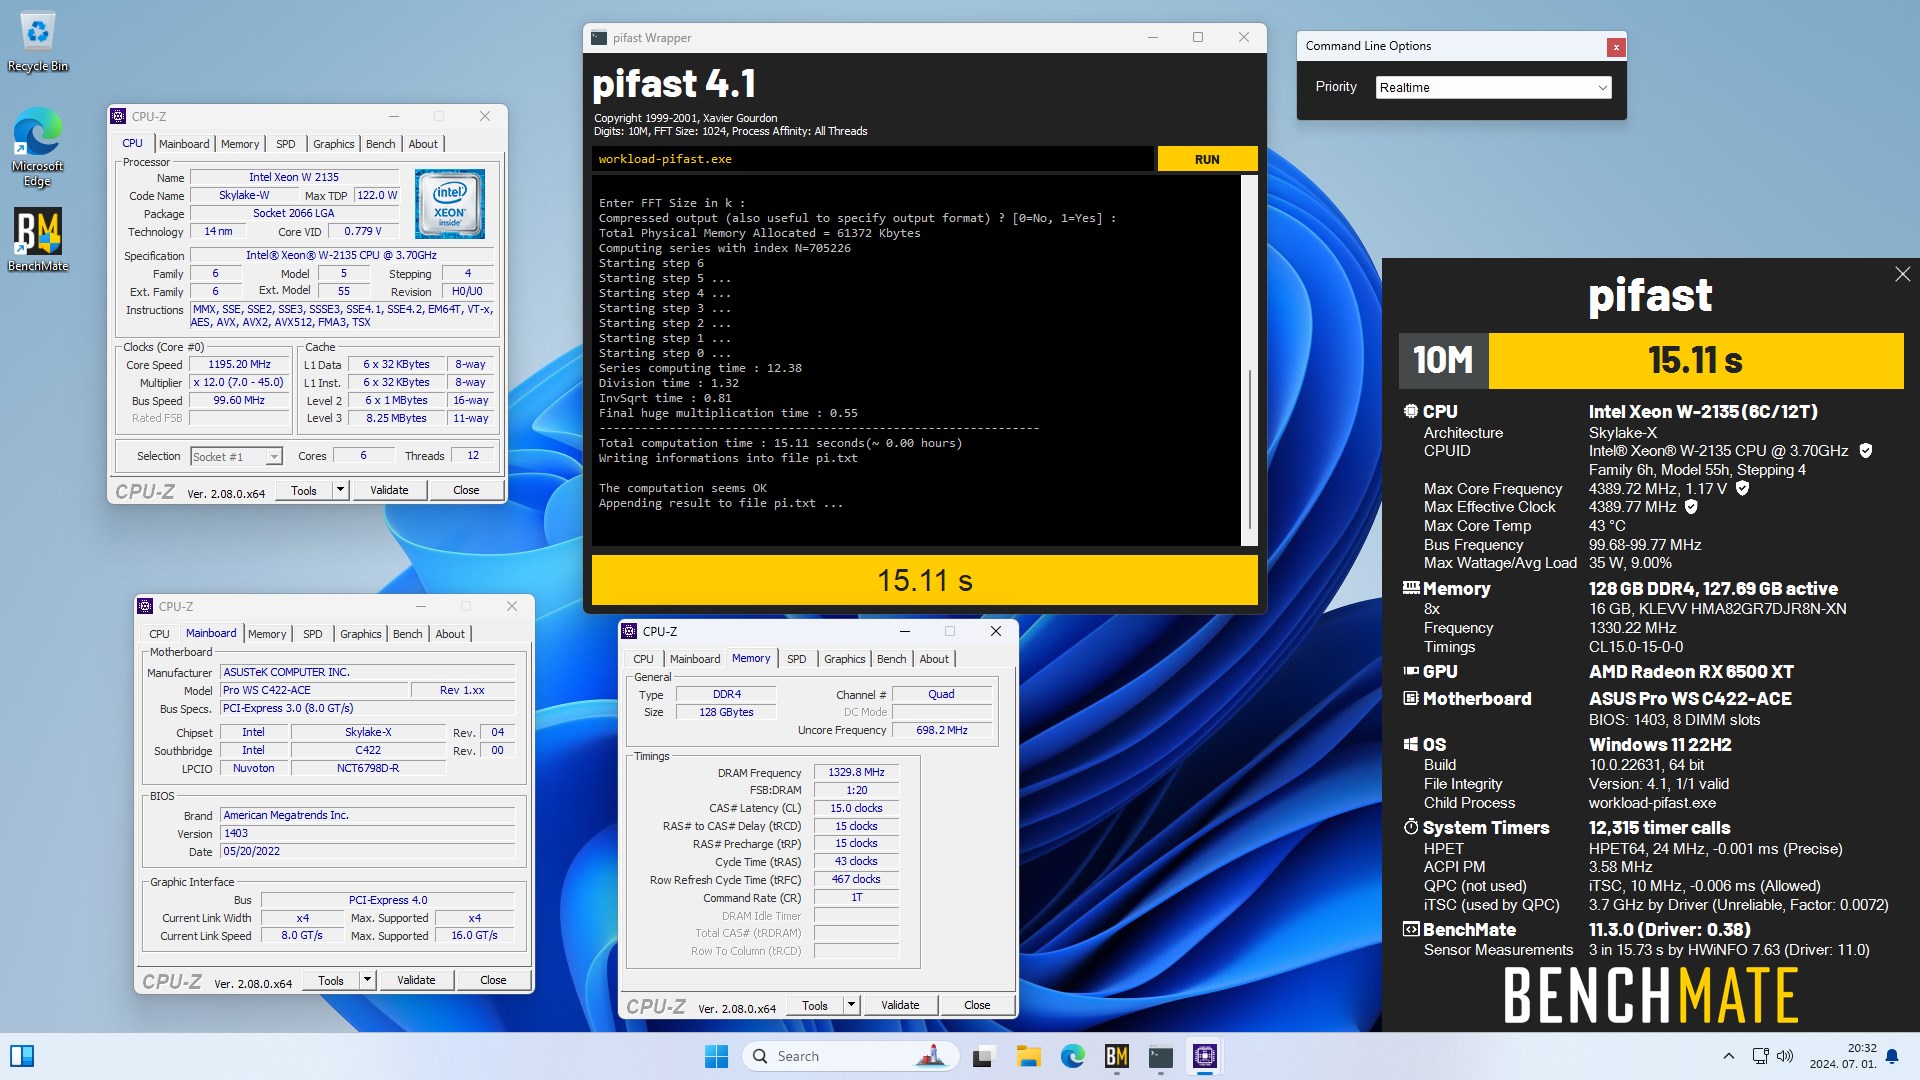Open SPD tab in the Mainboard CPU-Z window
Screen dimensions: 1920x1080
pyautogui.click(x=313, y=634)
